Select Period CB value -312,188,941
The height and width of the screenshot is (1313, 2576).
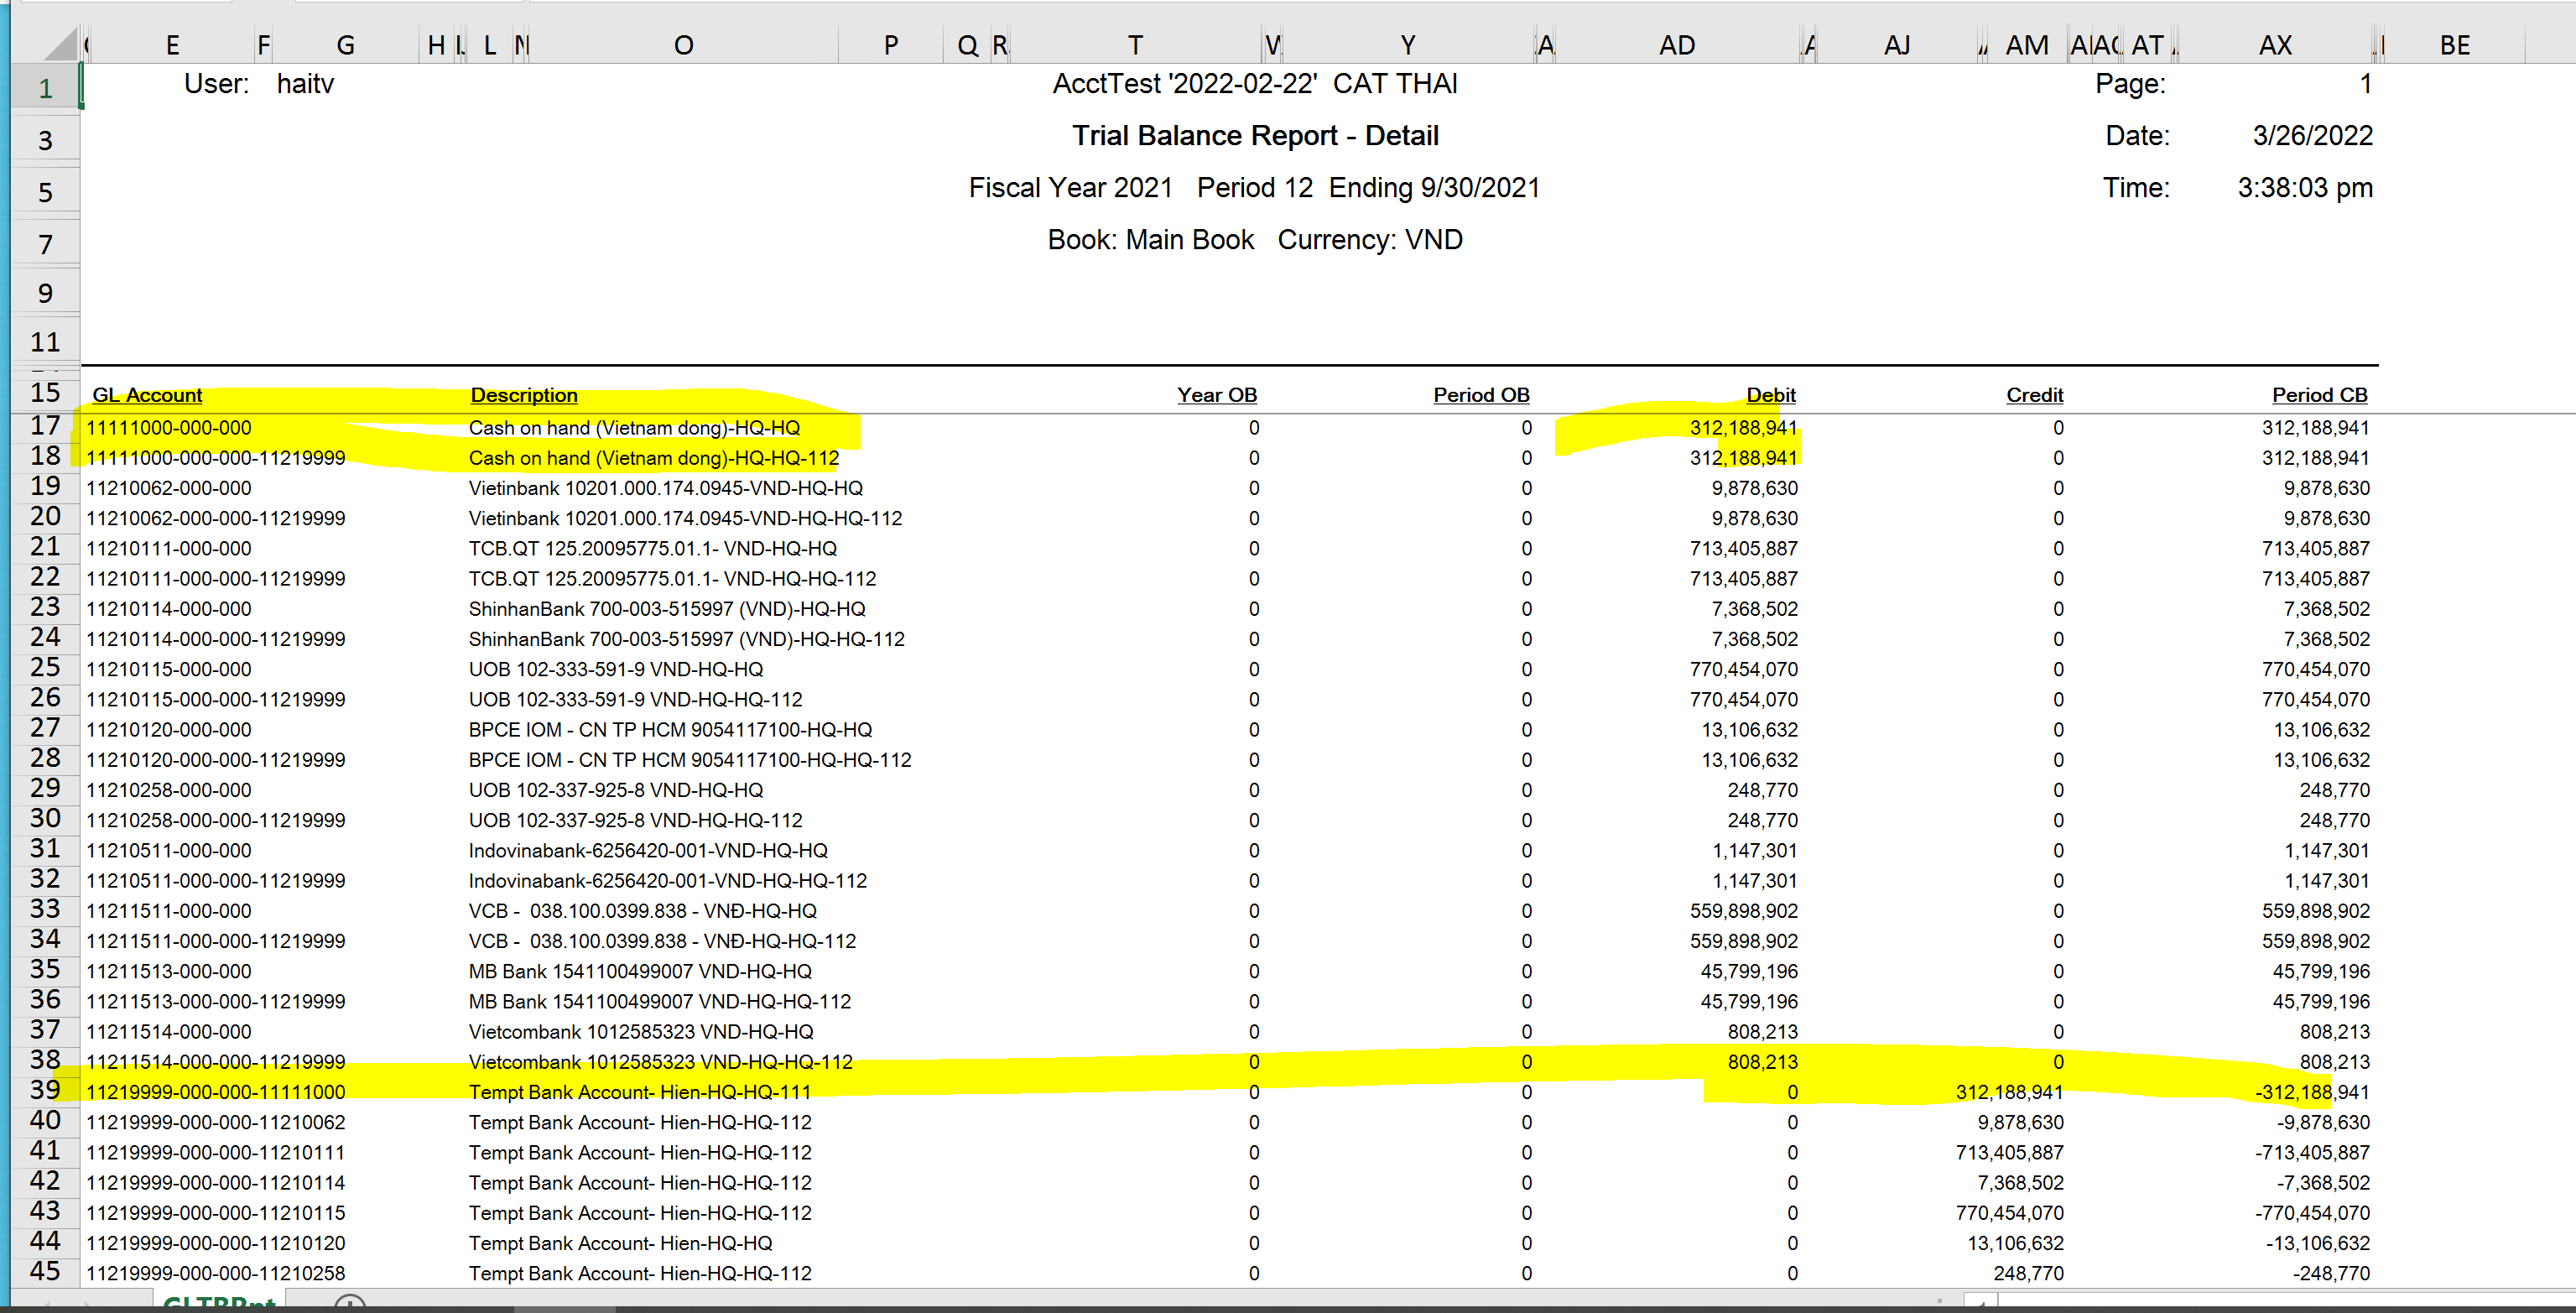click(2312, 1092)
